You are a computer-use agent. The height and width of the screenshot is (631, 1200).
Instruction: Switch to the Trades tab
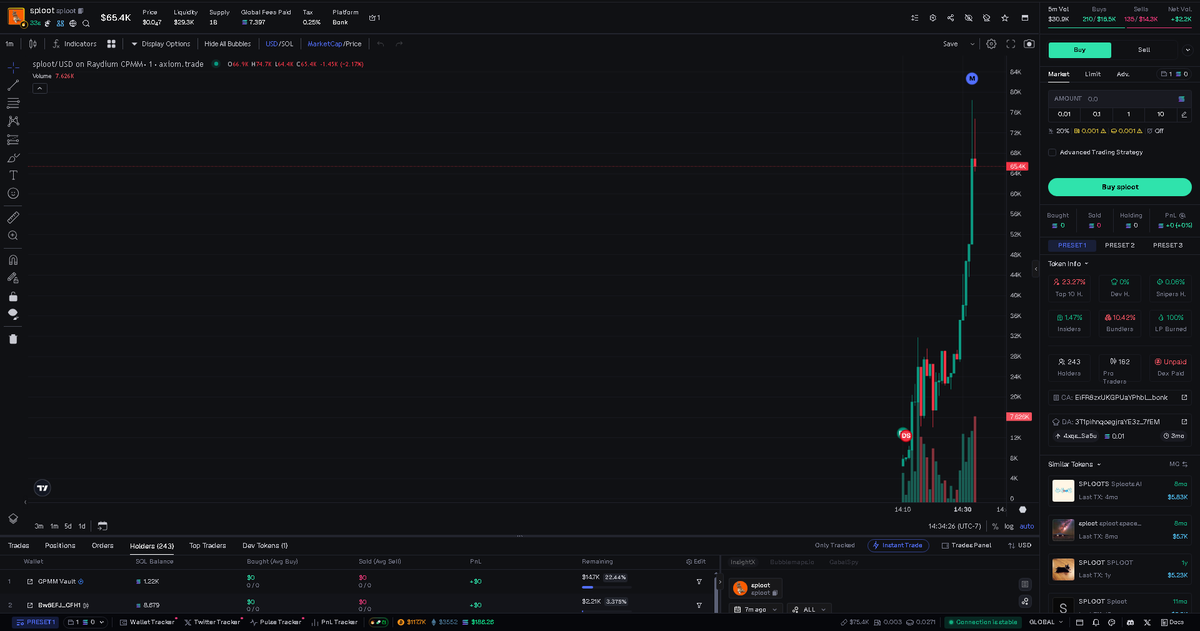click(18, 546)
